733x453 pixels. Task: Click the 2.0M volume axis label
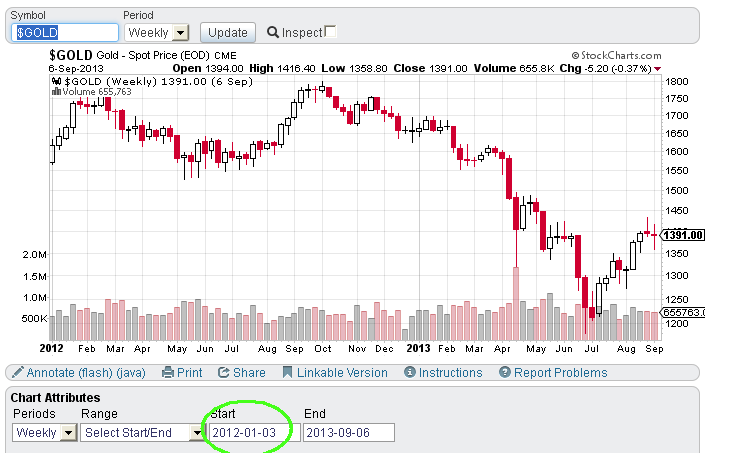point(35,255)
